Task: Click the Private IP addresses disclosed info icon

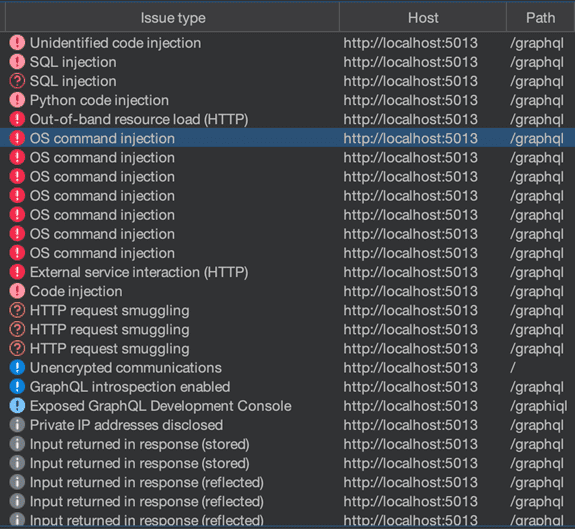Action: click(x=17, y=425)
